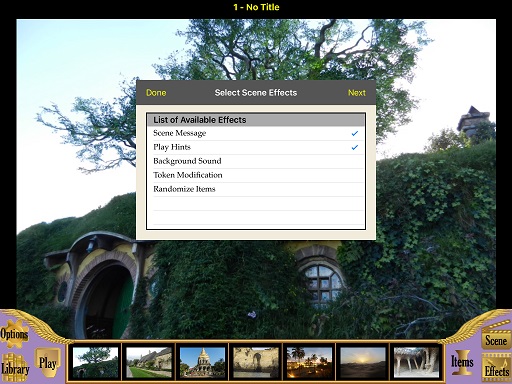
Task: Open the Items pedestal icon
Action: pyautogui.click(x=462, y=362)
